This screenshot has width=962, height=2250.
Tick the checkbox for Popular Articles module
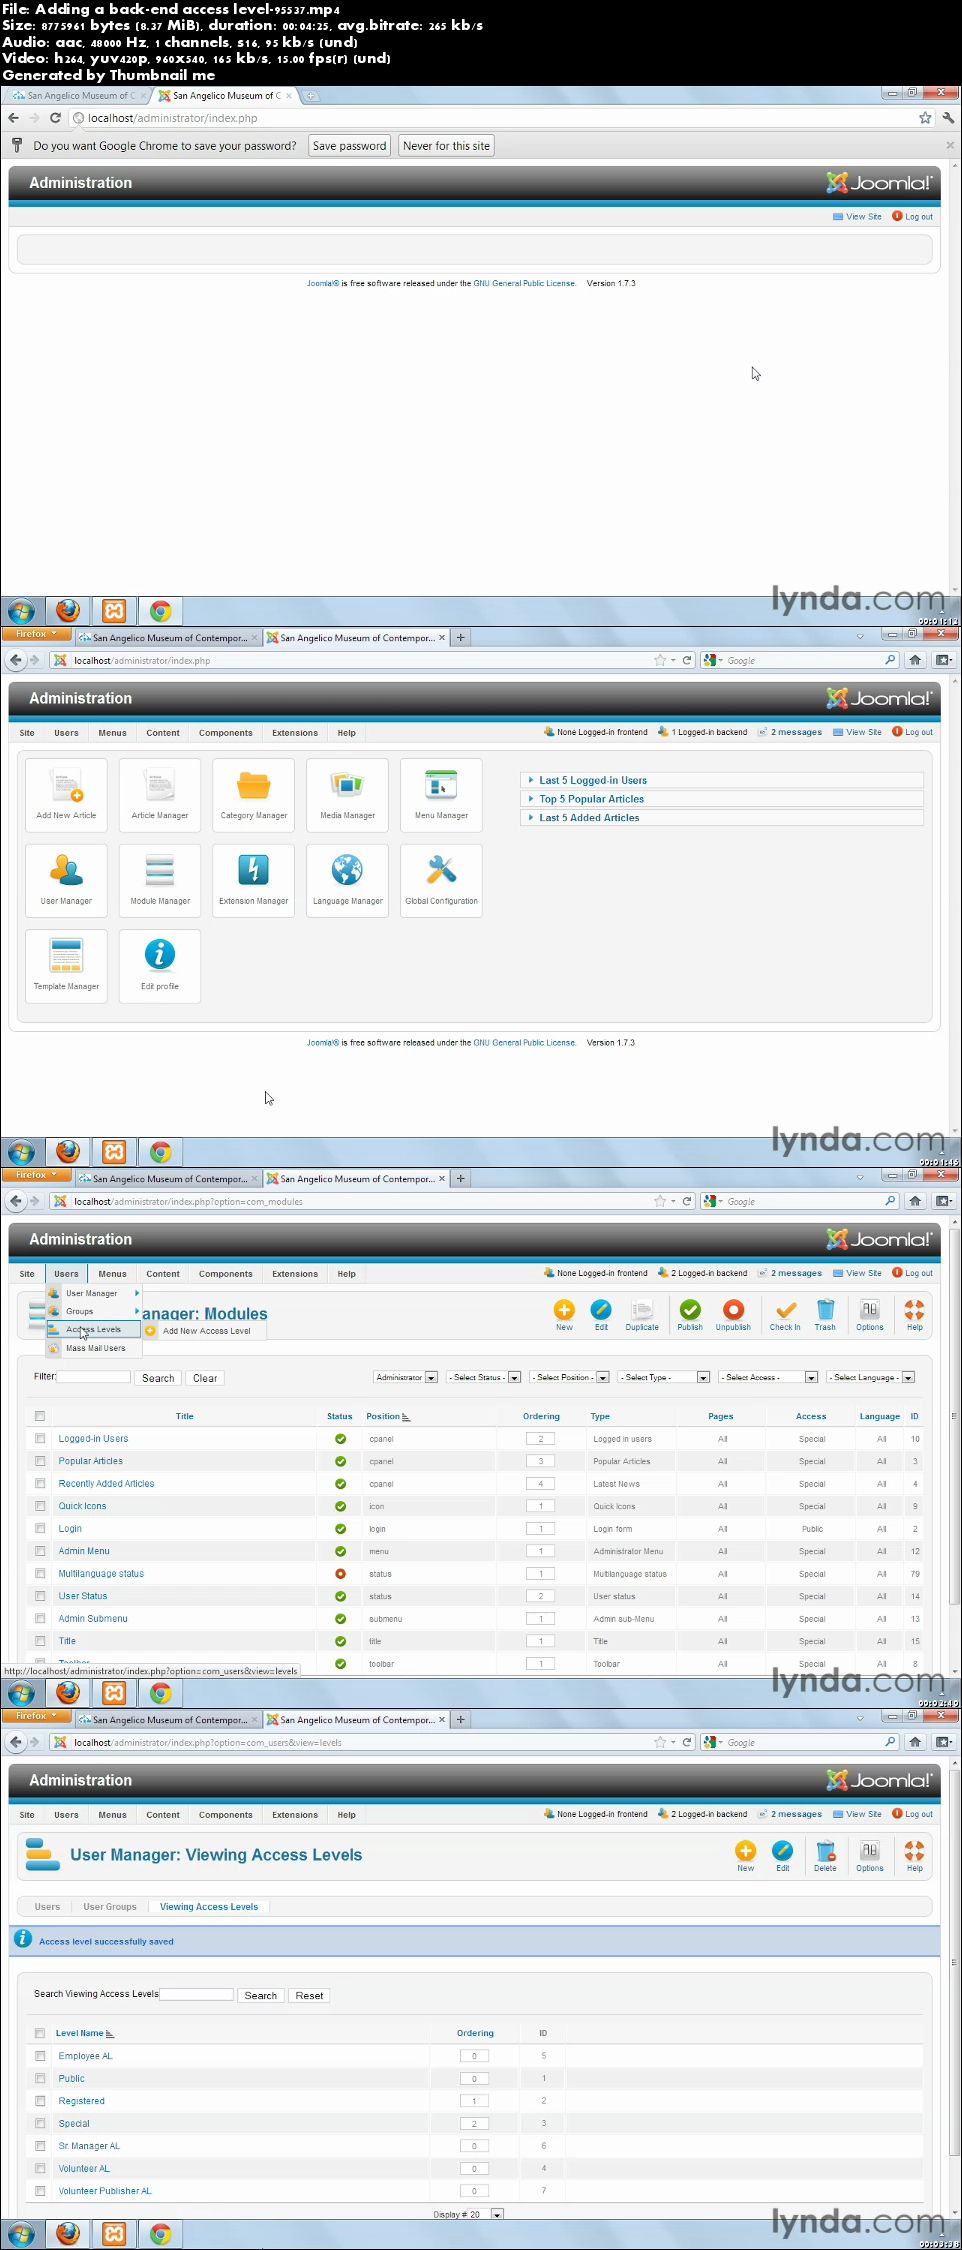[x=40, y=1461]
